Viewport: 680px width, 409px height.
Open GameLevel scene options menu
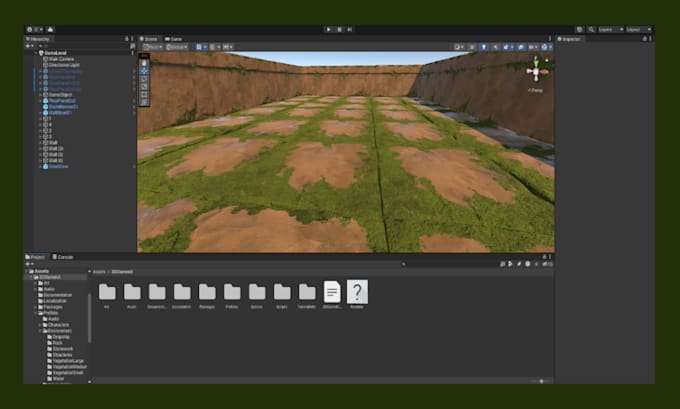pos(132,53)
